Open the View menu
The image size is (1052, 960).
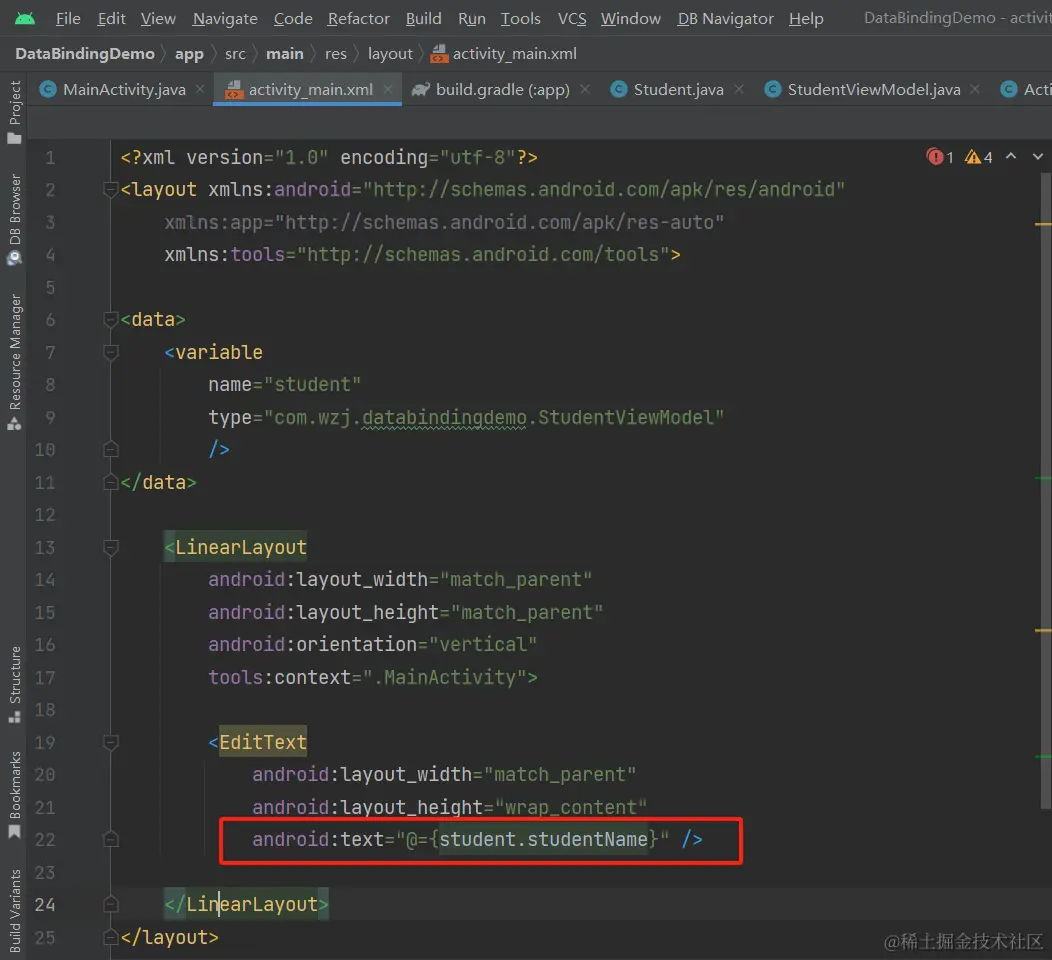(158, 19)
